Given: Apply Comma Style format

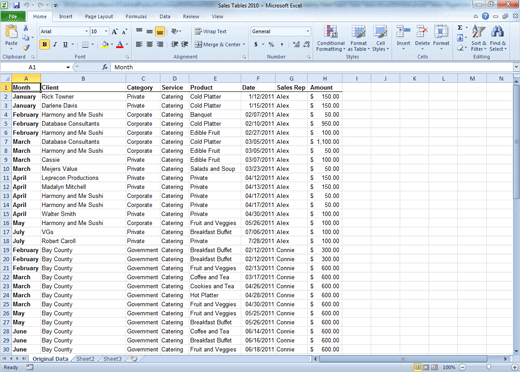Looking at the screenshot, I should [282, 44].
